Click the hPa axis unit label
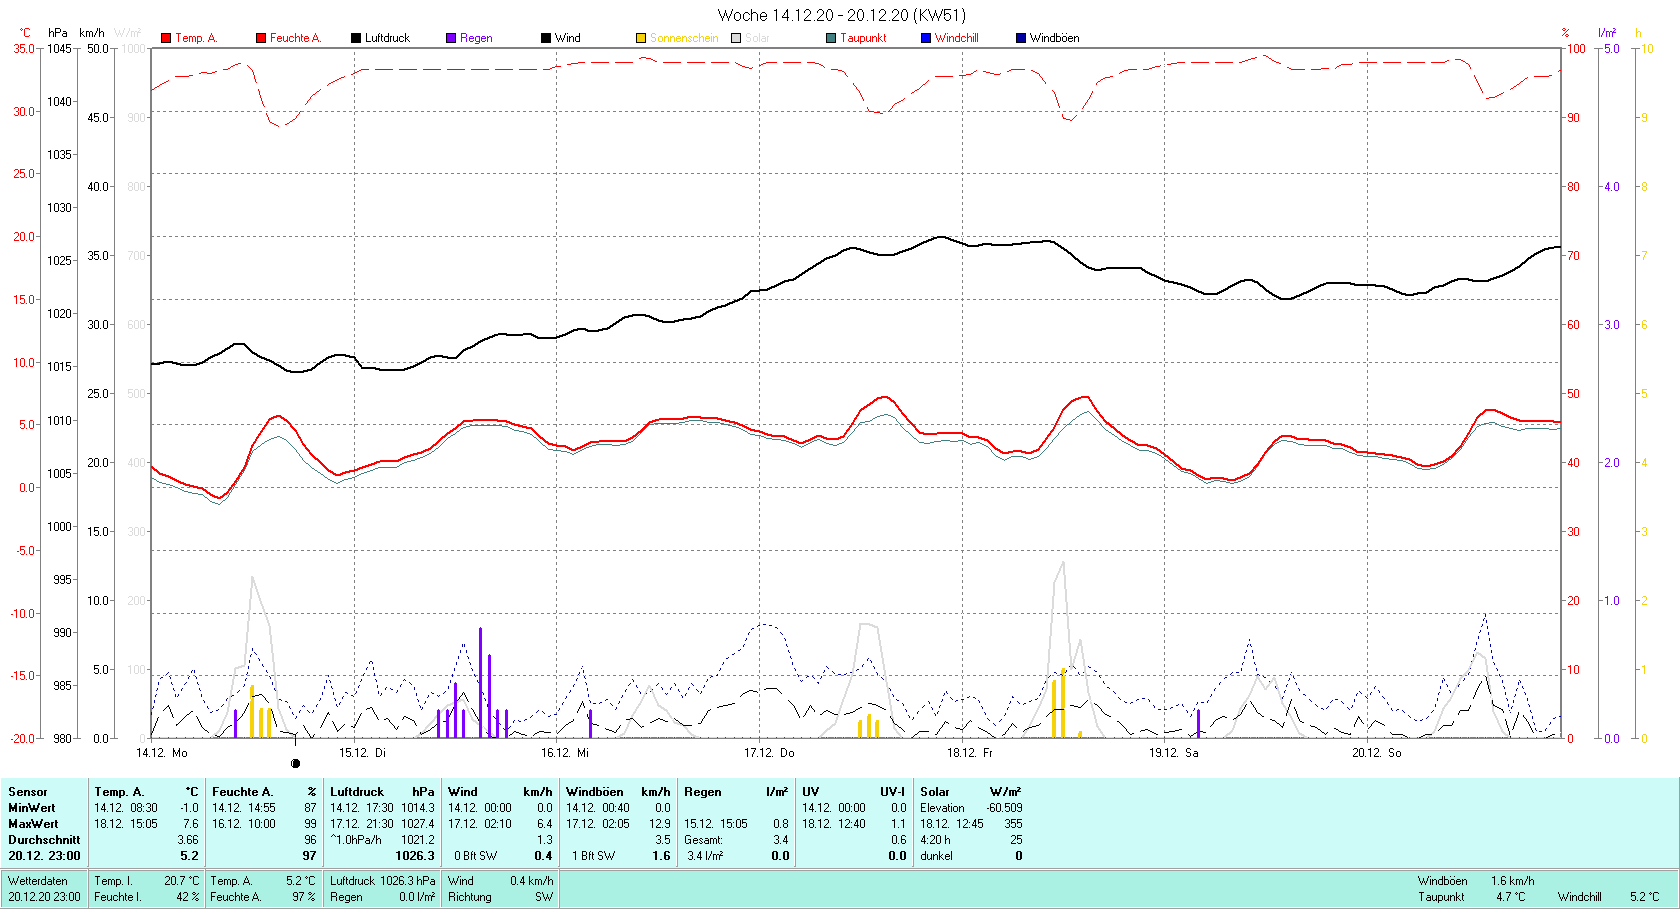This screenshot has height=909, width=1680. pyautogui.click(x=58, y=33)
